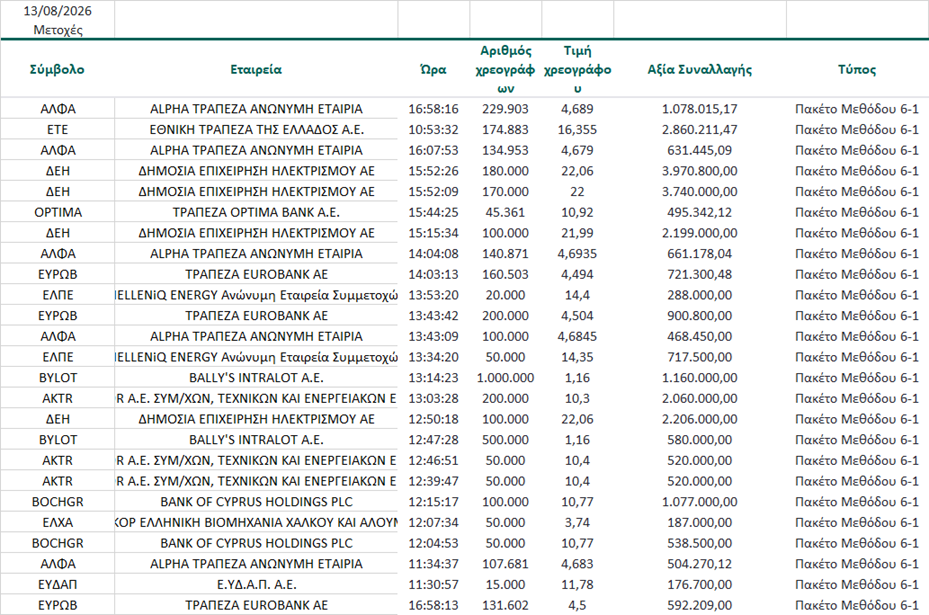The height and width of the screenshot is (615, 929).
Task: Click quantity 160.503
Action: point(505,274)
